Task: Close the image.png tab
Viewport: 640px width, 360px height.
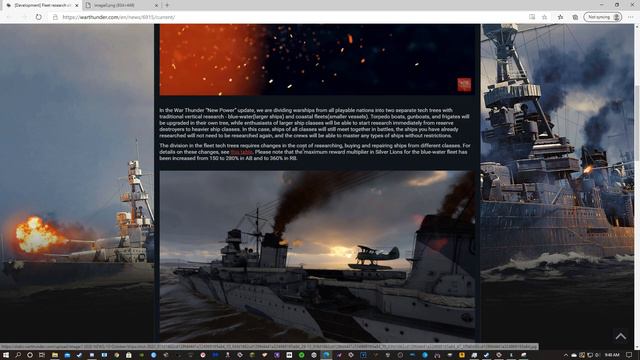Action: tap(156, 5)
